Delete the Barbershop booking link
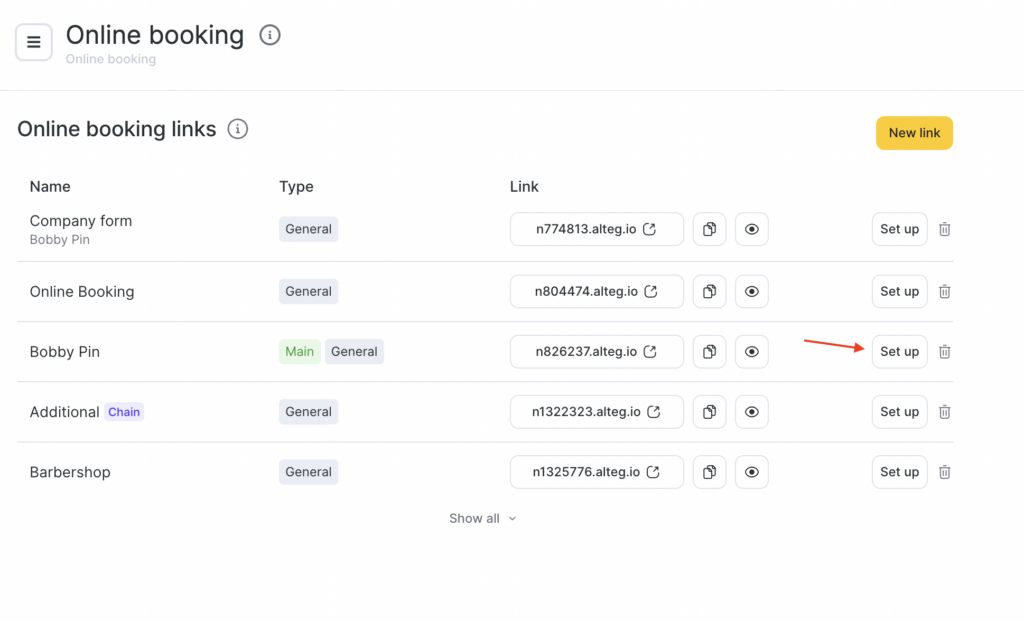Image resolution: width=1024 pixels, height=622 pixels. tap(944, 472)
